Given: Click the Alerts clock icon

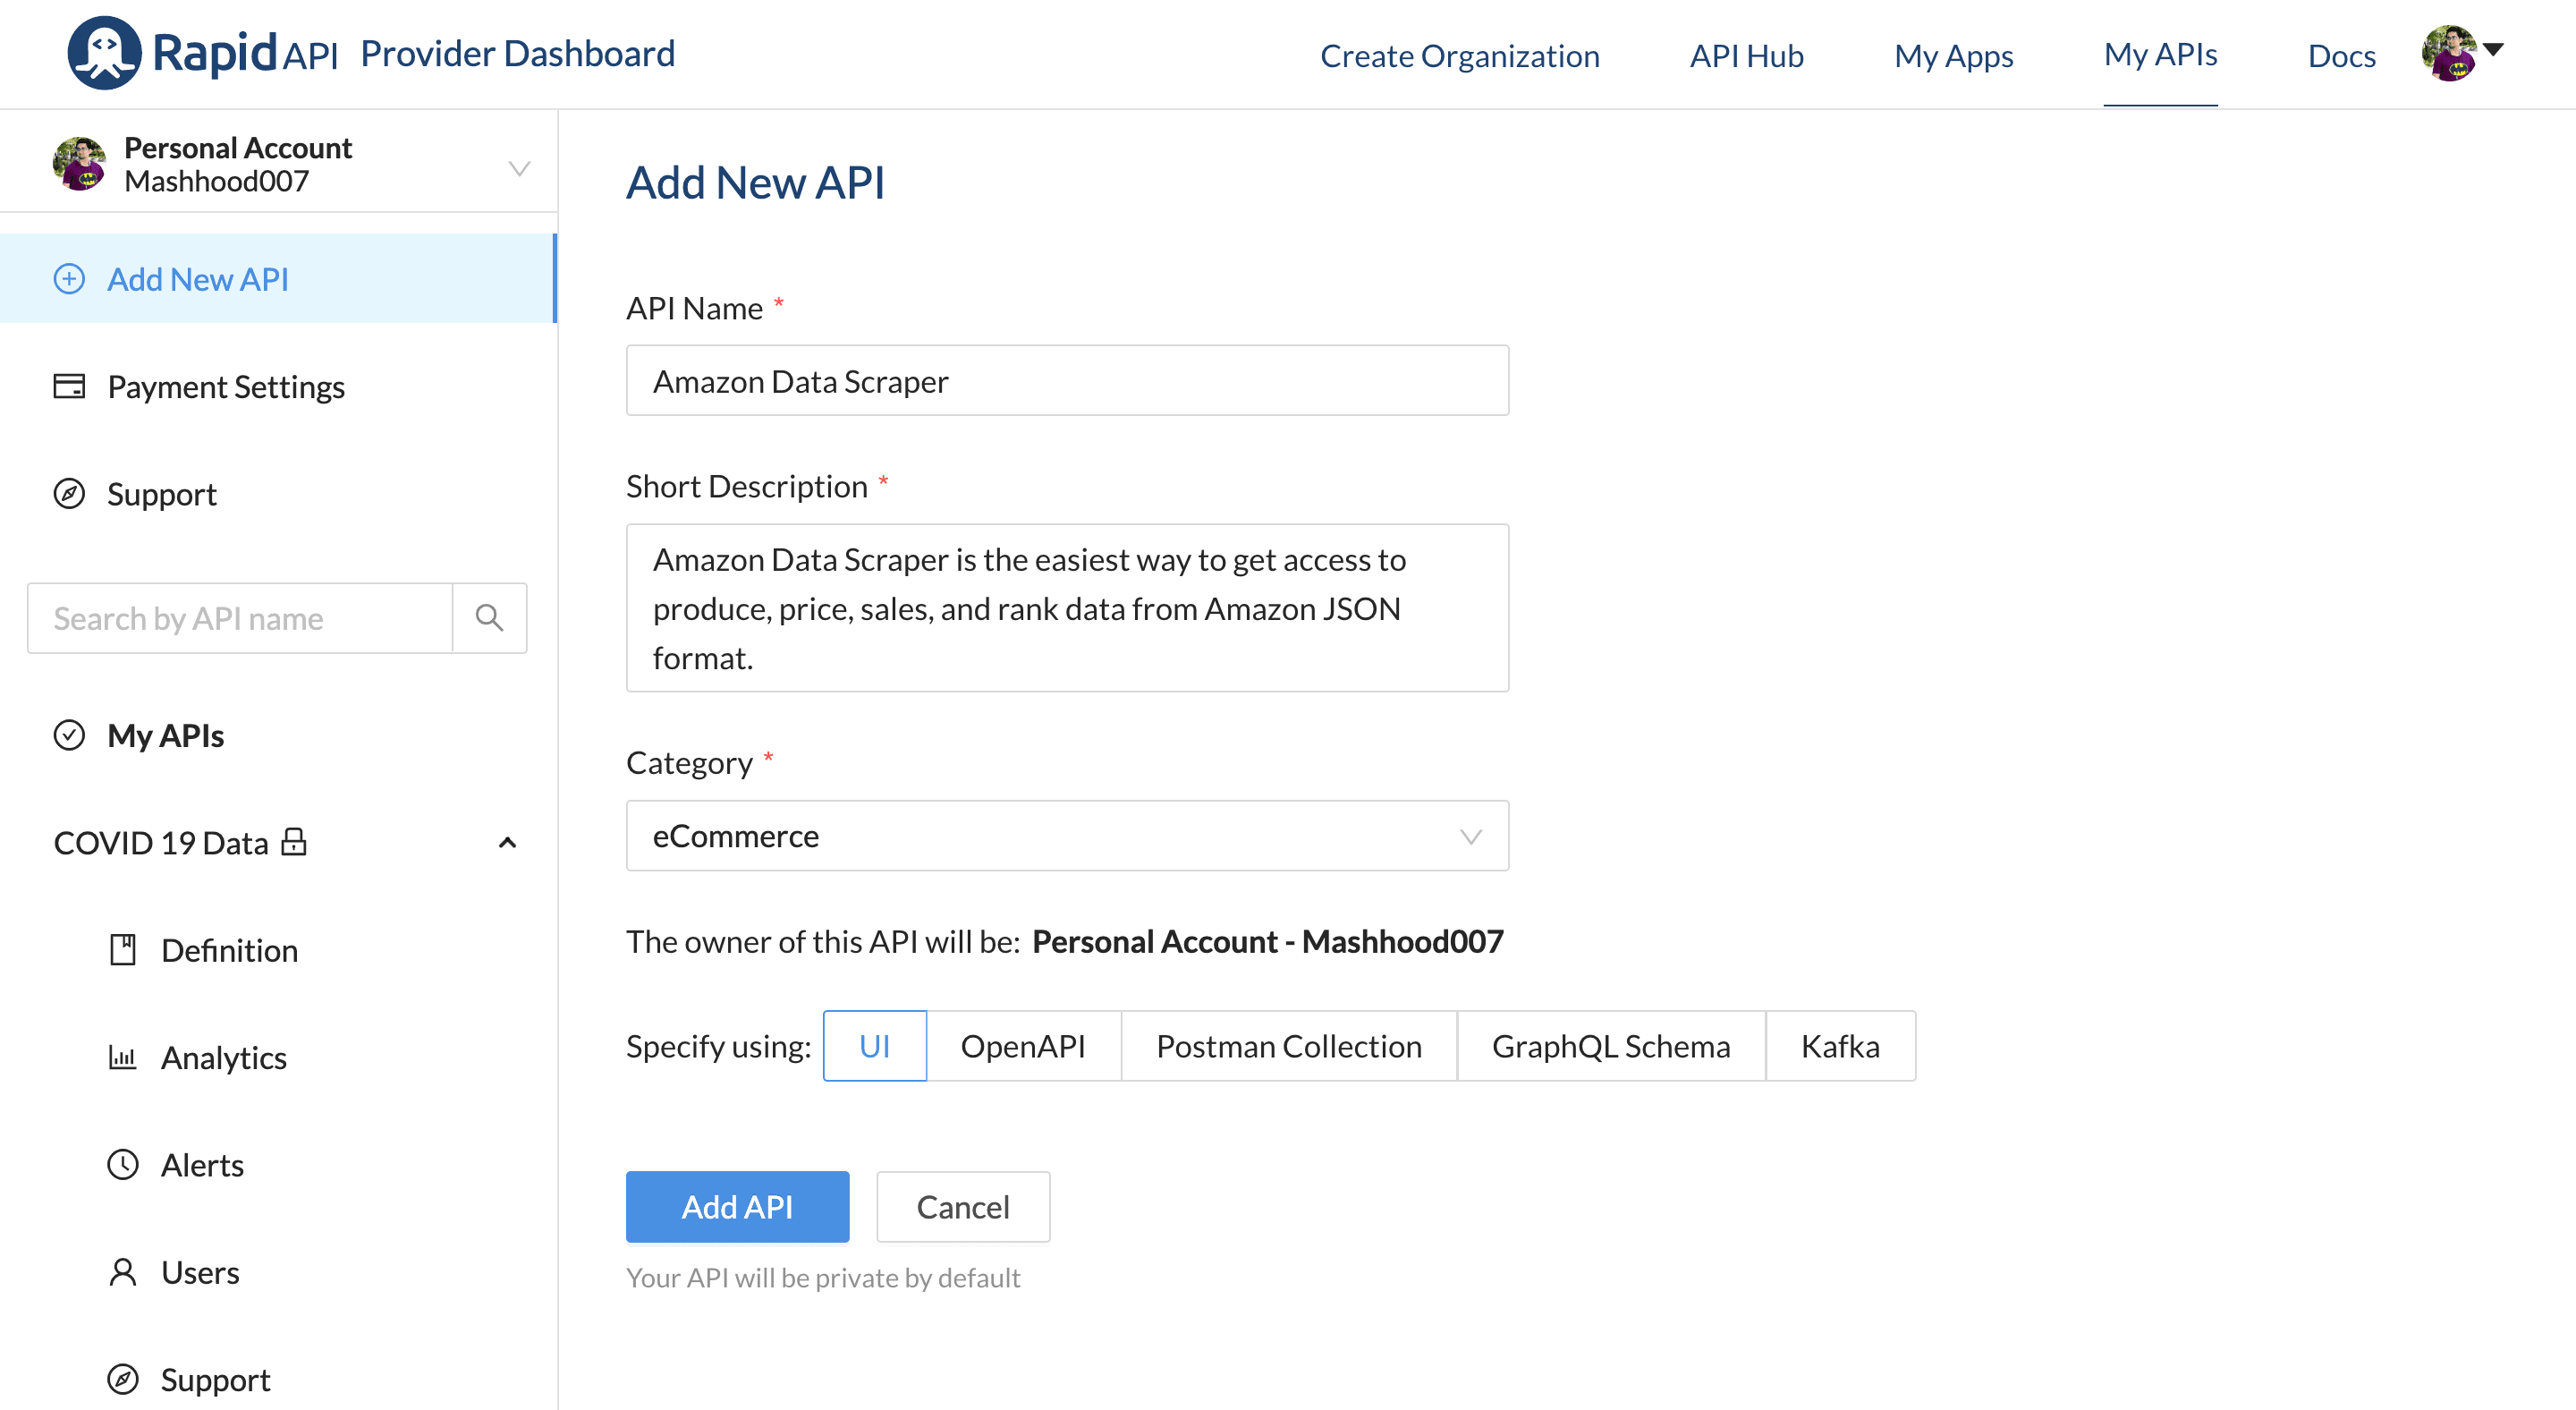Looking at the screenshot, I should tap(122, 1163).
